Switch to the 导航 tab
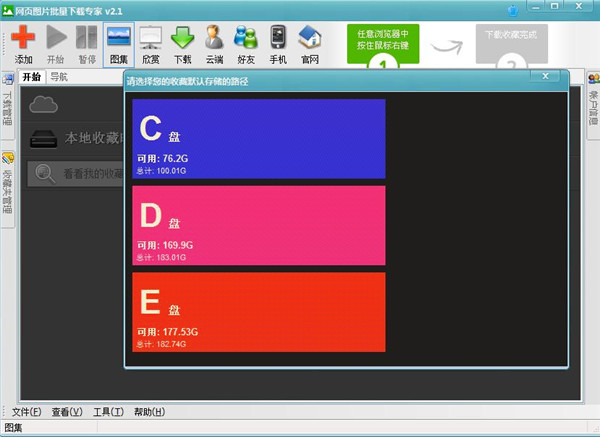Image resolution: width=600 pixels, height=437 pixels. click(59, 77)
